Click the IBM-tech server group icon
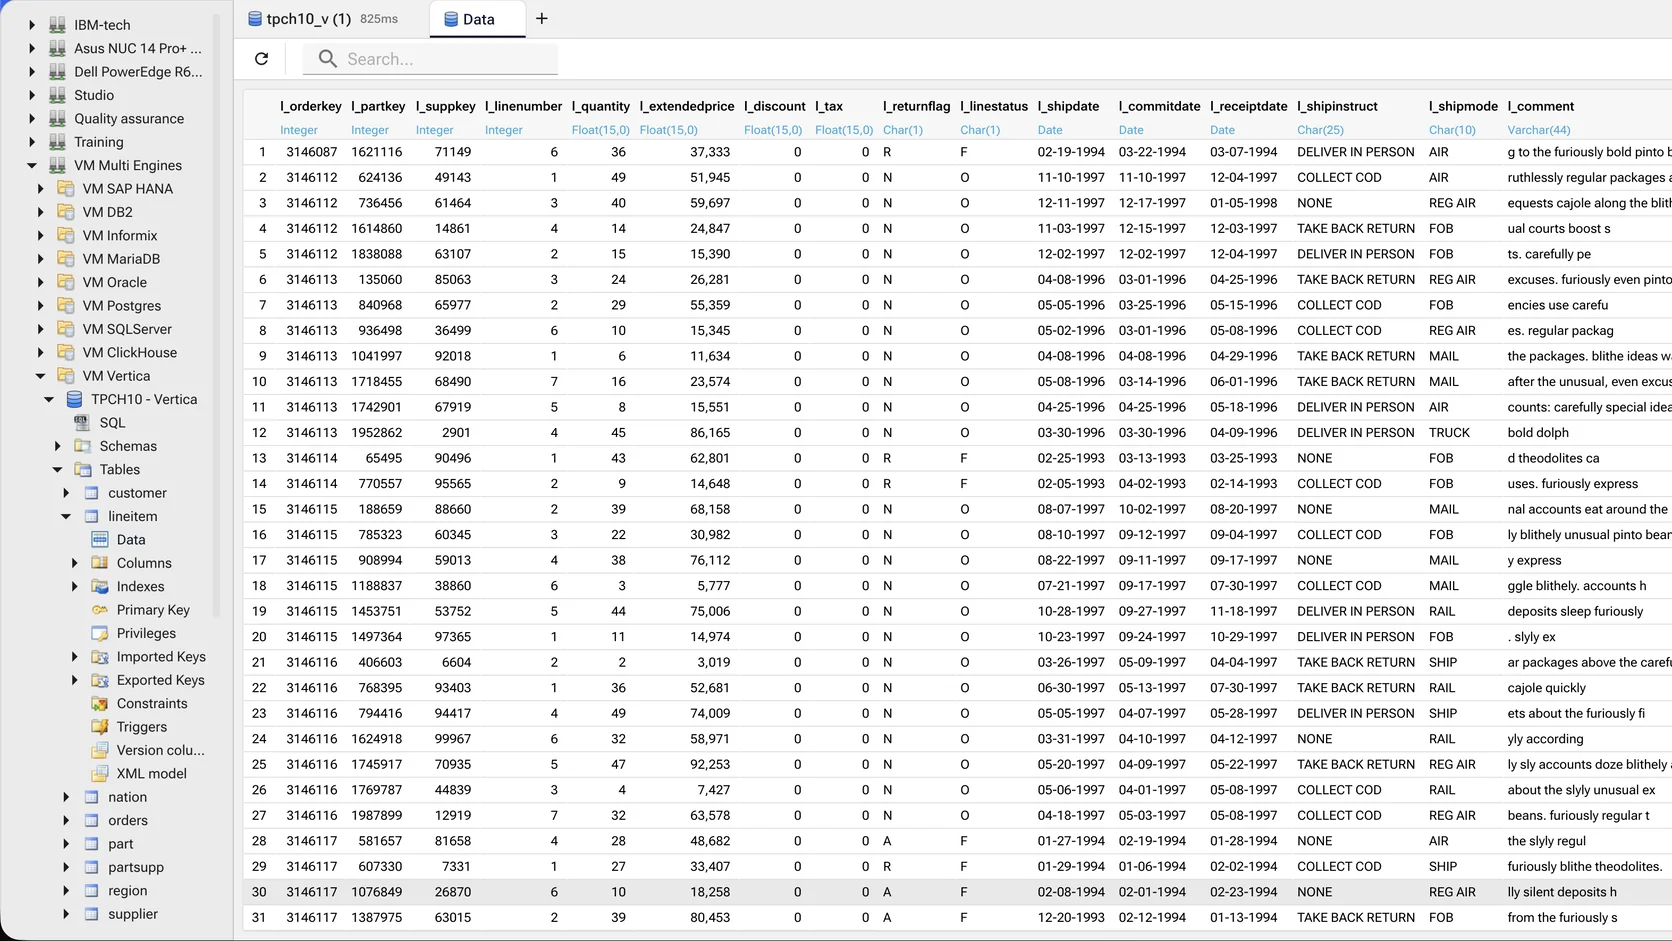This screenshot has width=1672, height=941. pyautogui.click(x=58, y=25)
